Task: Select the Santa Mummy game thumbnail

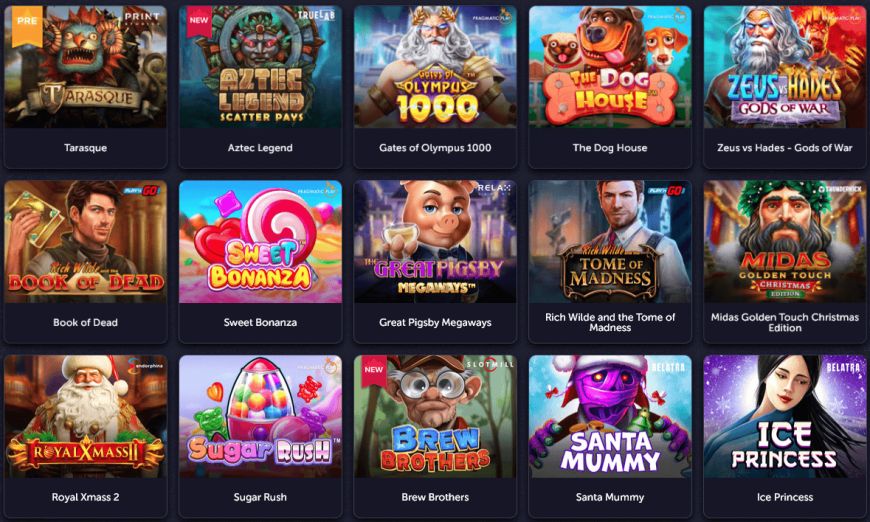Action: pyautogui.click(x=610, y=417)
